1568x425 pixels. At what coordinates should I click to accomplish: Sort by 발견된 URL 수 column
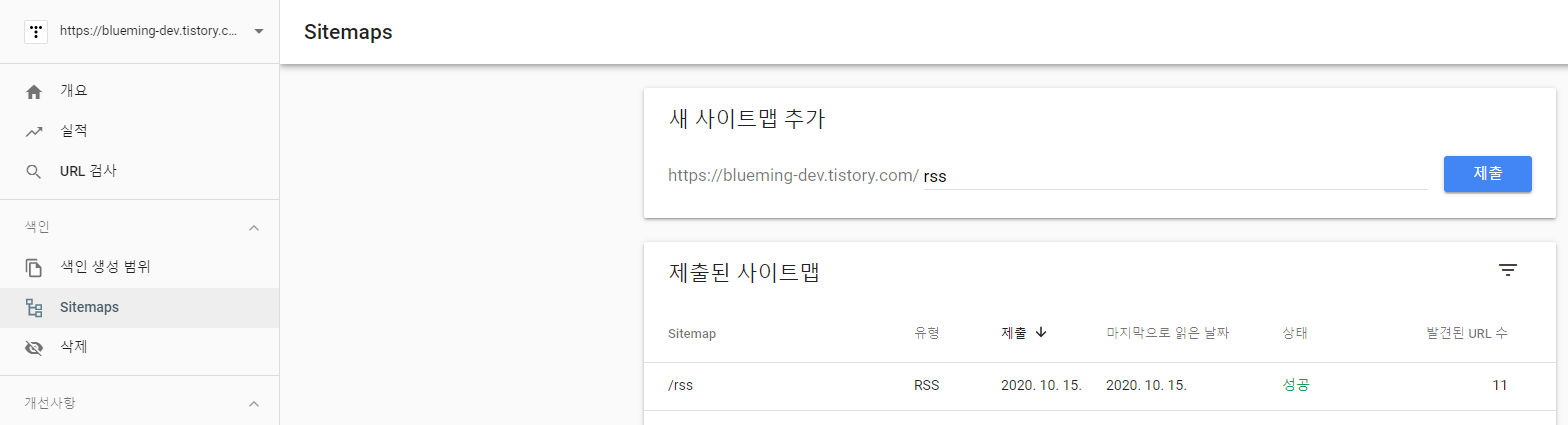point(1467,333)
